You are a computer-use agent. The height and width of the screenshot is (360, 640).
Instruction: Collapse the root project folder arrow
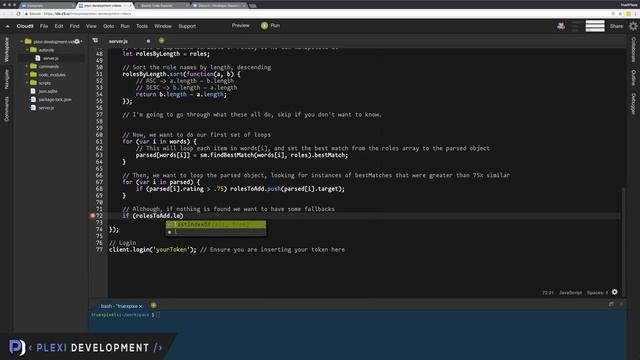tap(21, 42)
